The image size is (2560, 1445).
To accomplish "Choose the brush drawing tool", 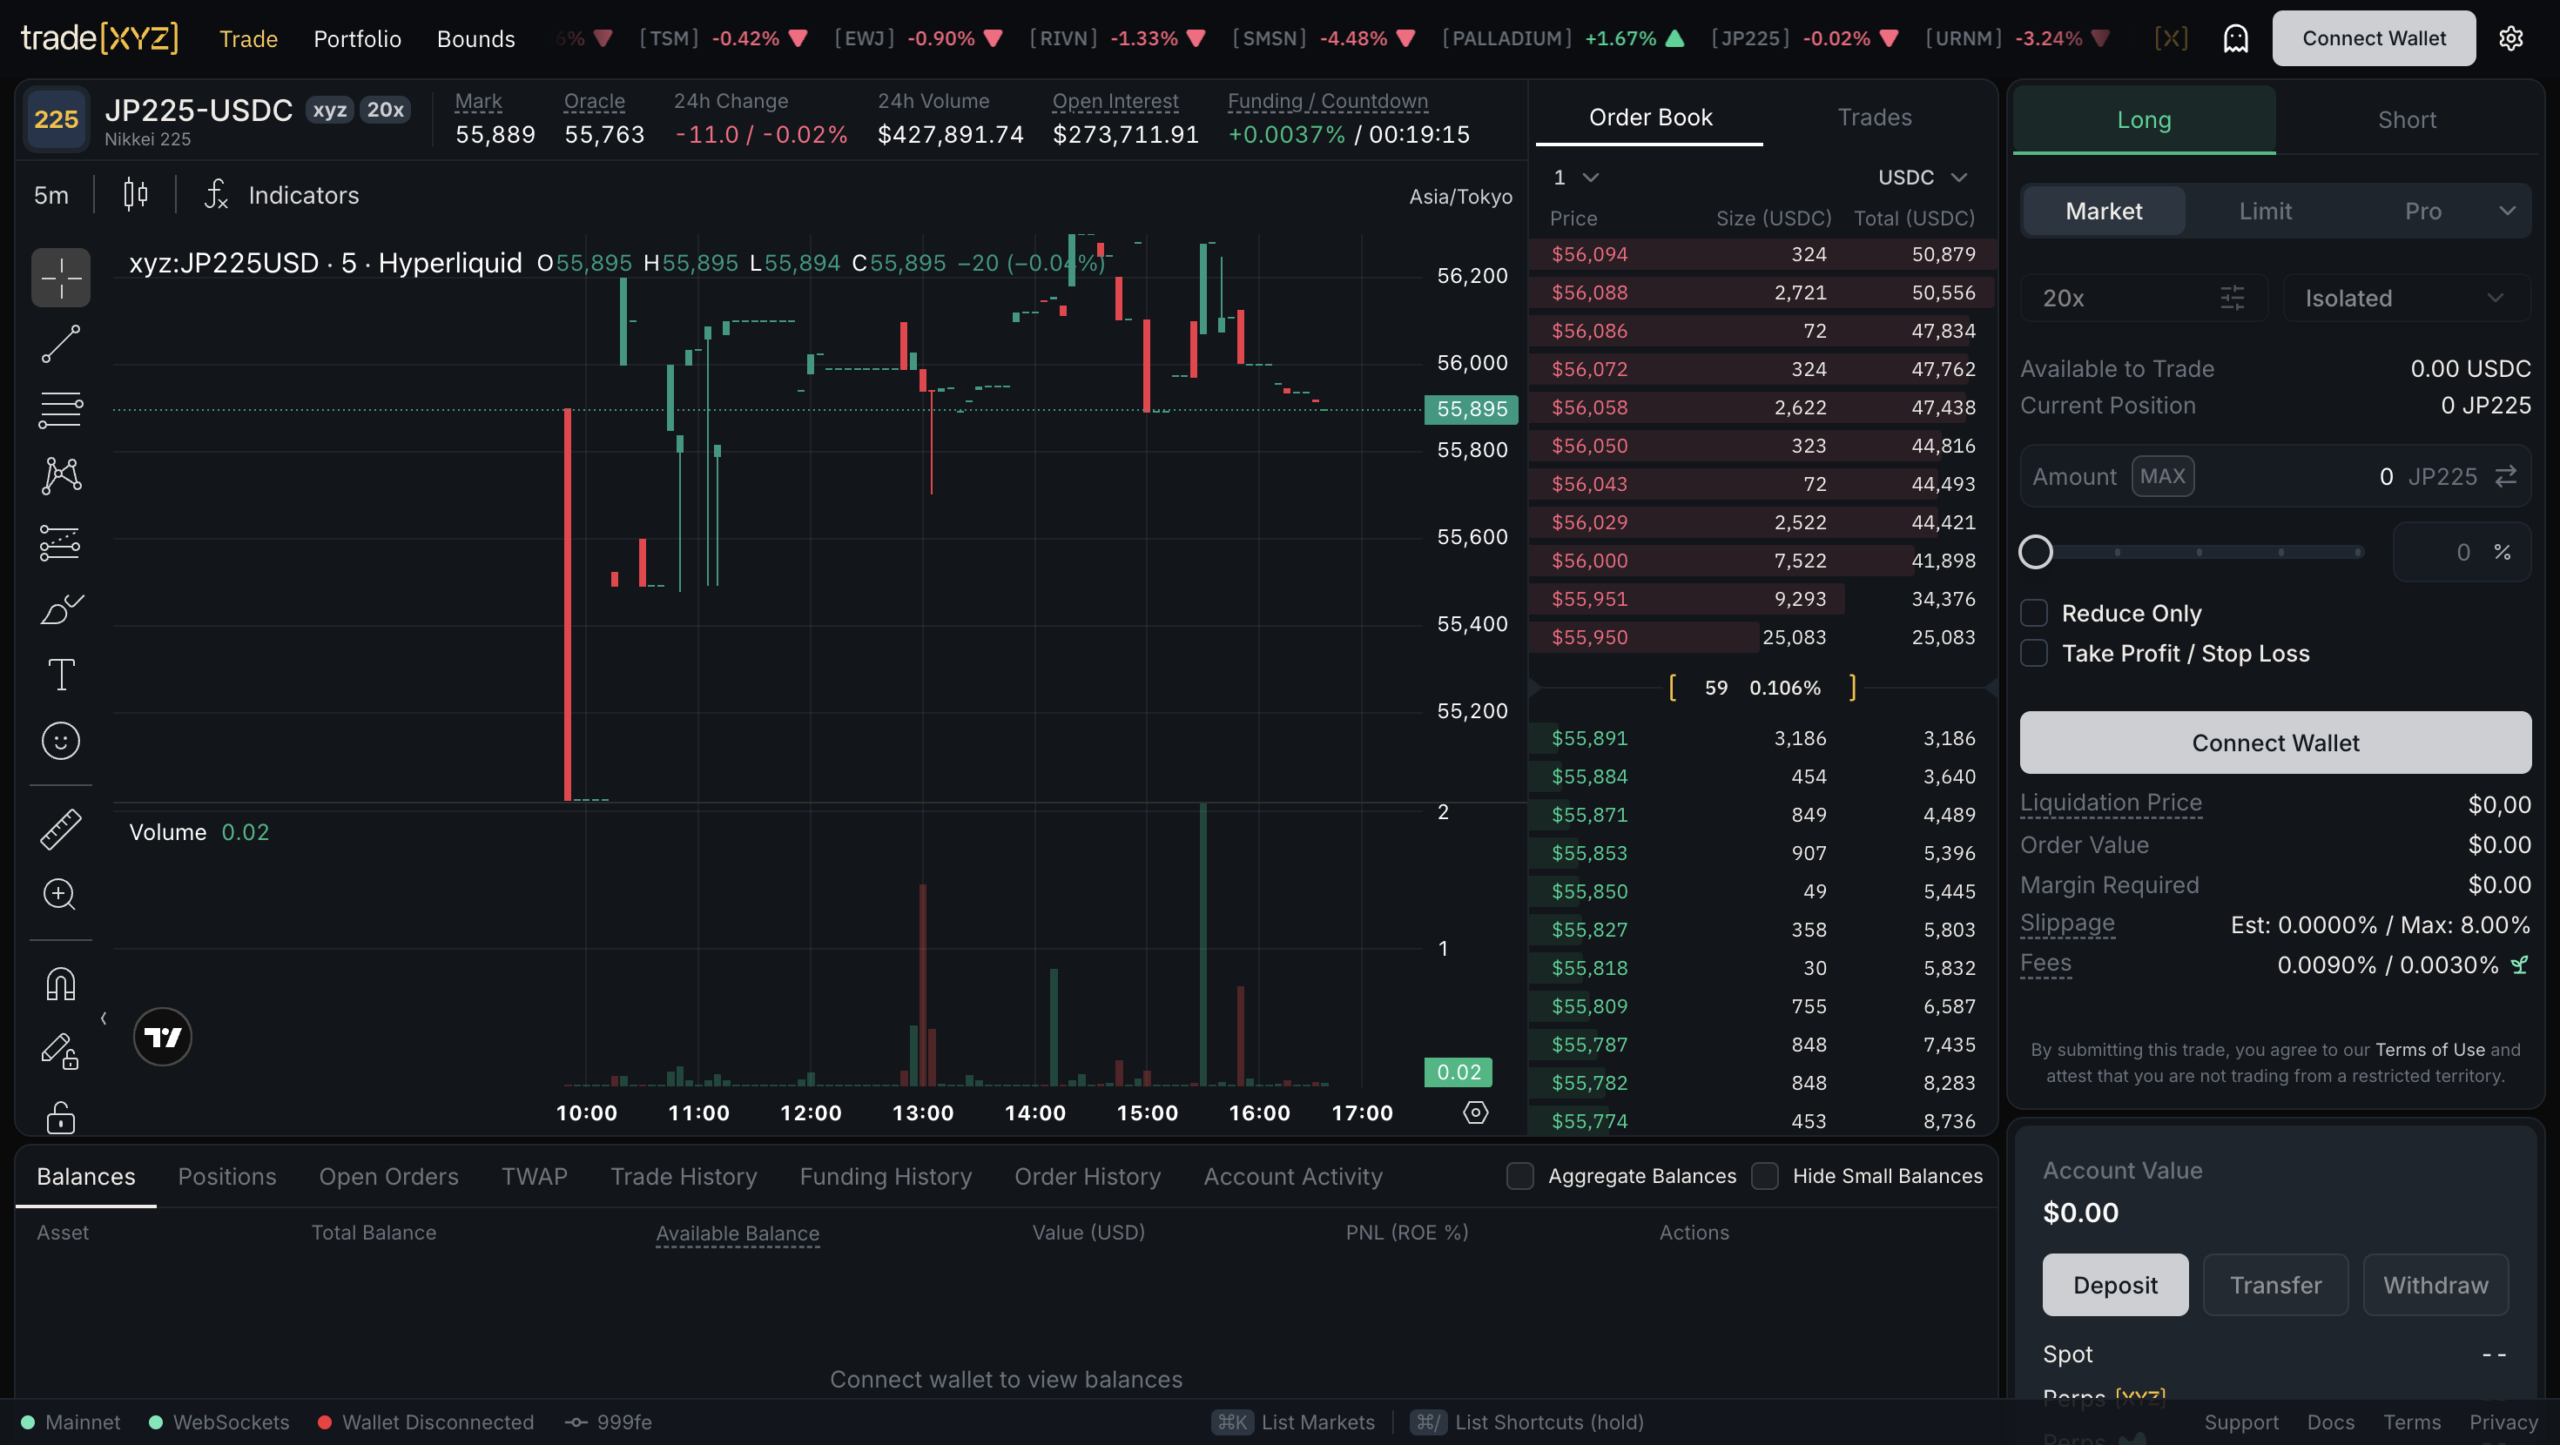I will pyautogui.click(x=61, y=608).
